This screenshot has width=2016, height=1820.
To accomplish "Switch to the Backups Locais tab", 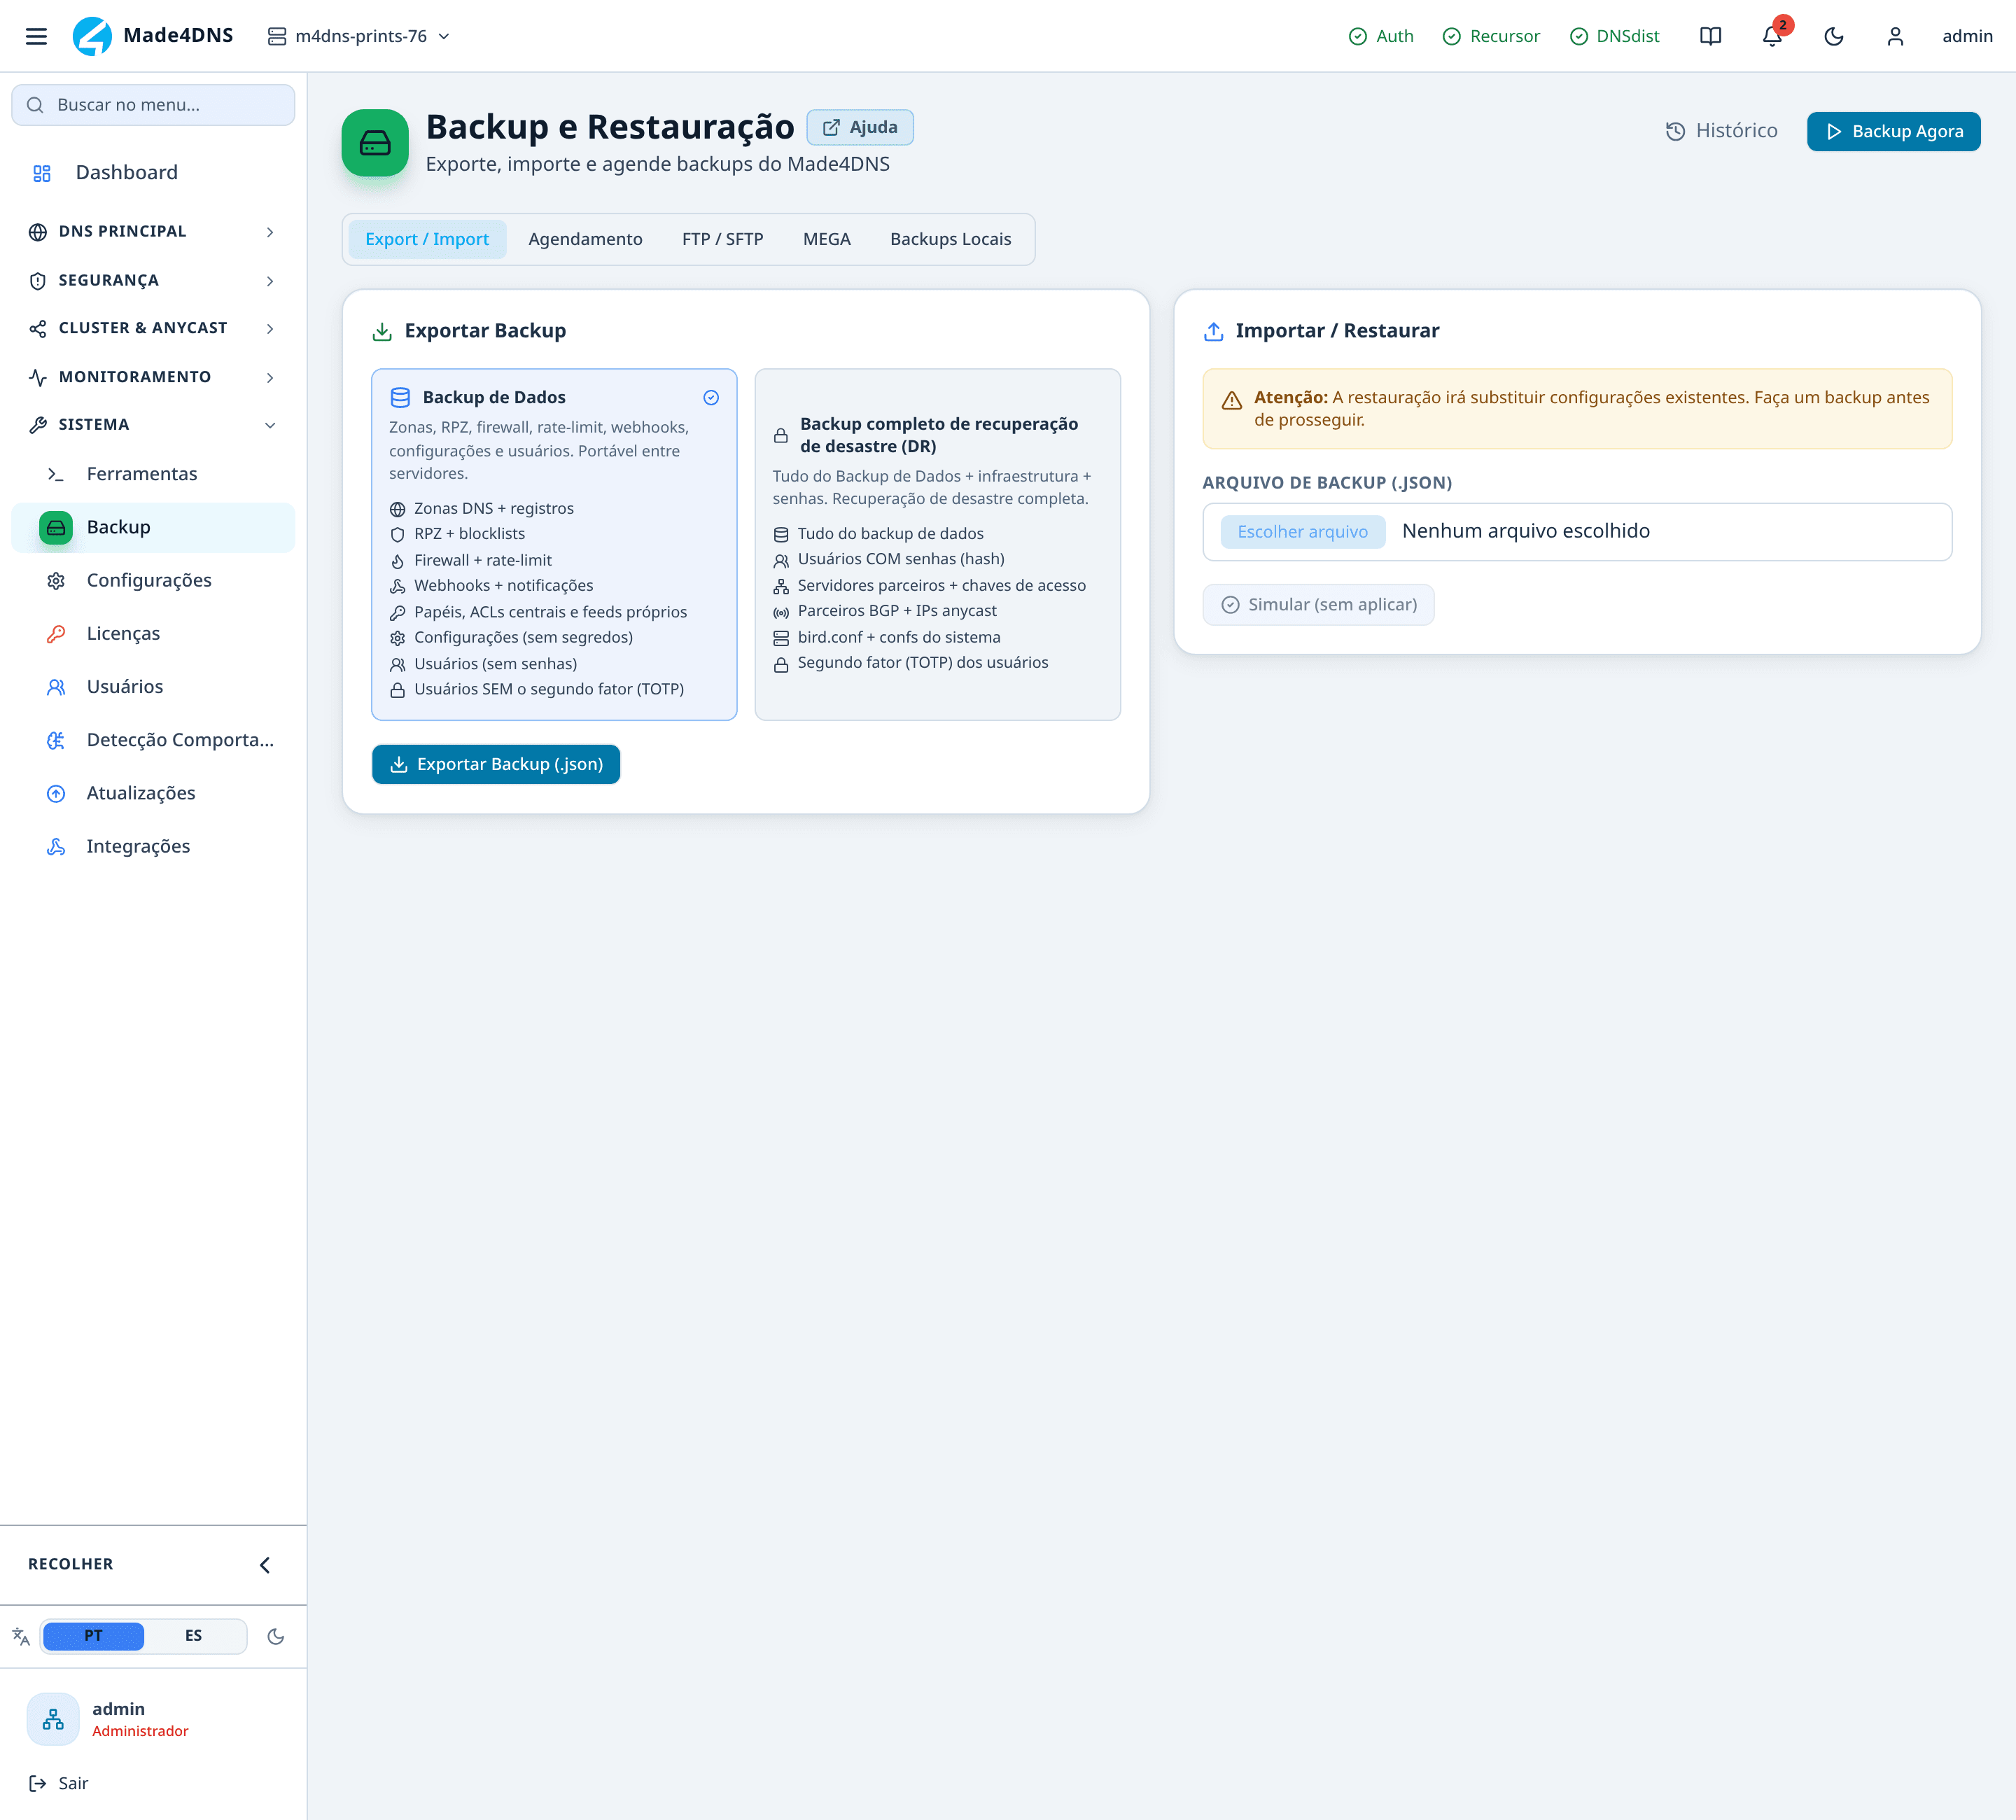I will coord(950,239).
